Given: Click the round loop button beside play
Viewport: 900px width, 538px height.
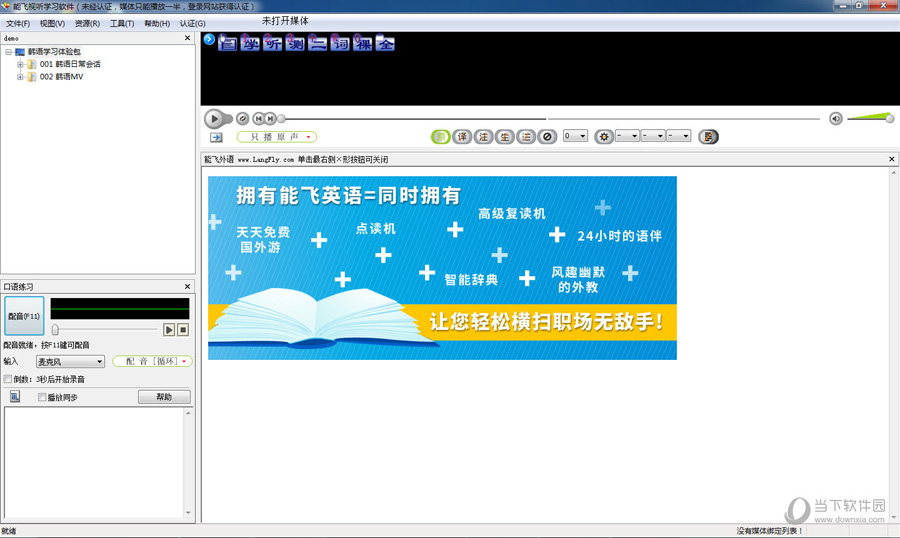Looking at the screenshot, I should point(243,119).
